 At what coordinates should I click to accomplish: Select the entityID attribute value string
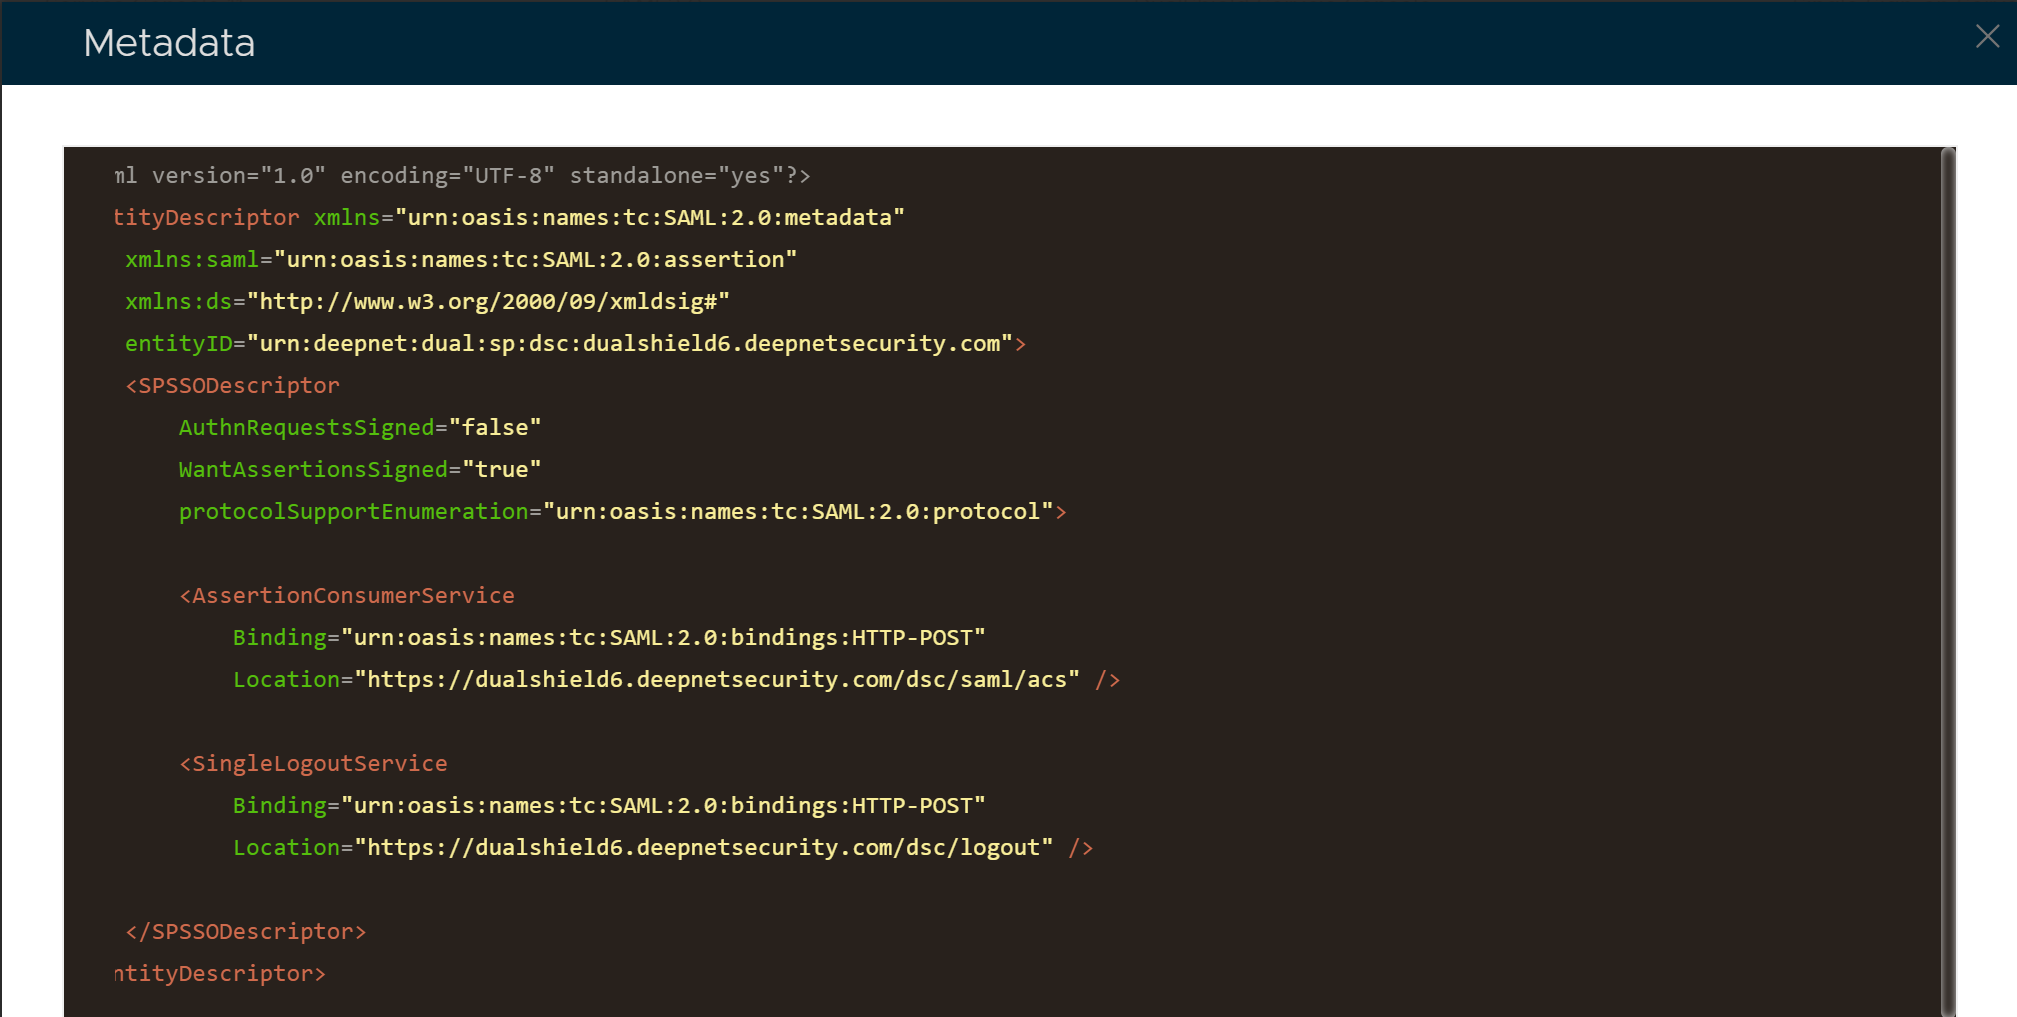coord(629,344)
